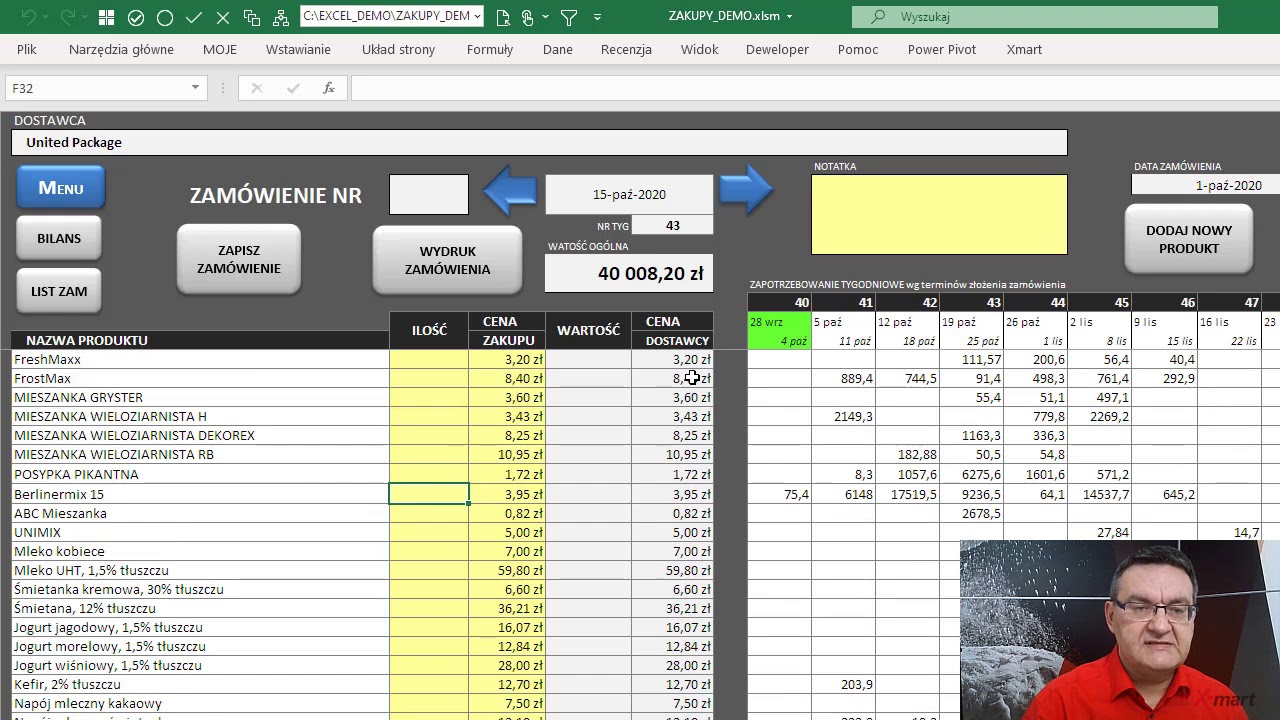Open the MOJE ribbon tab
Viewport: 1280px width, 720px height.
click(220, 49)
